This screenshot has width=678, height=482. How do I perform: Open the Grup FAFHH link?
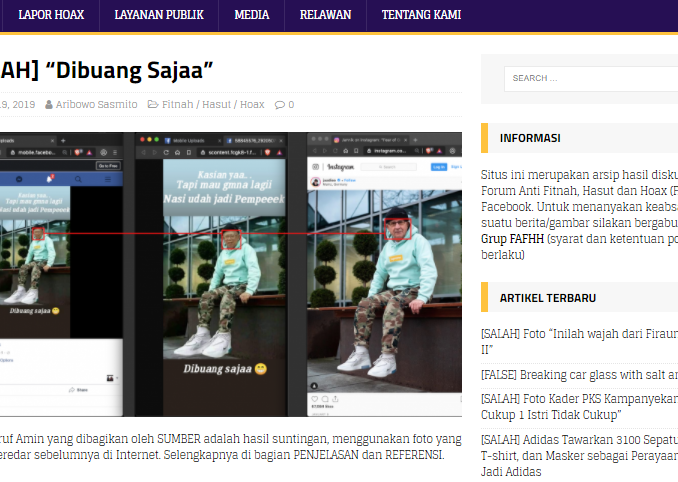tap(512, 239)
